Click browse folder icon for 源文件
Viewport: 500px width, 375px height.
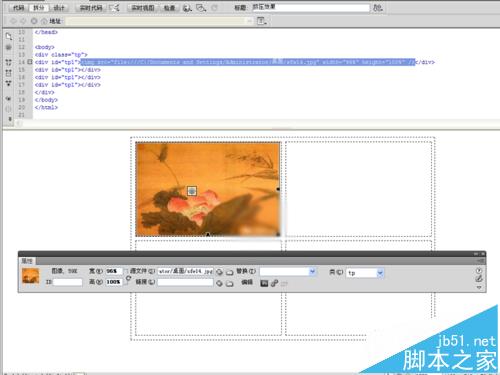click(x=230, y=272)
